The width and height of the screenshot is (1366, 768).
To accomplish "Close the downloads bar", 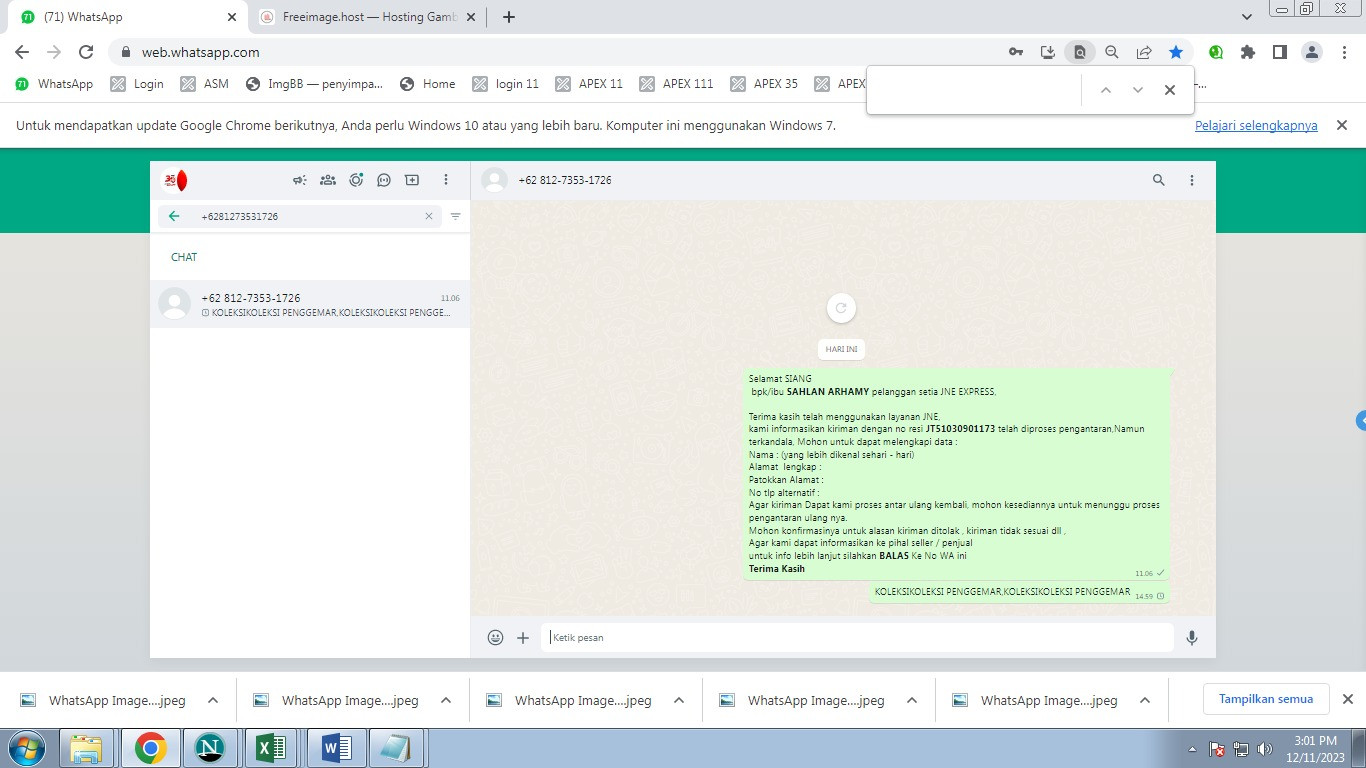I will (x=1347, y=699).
